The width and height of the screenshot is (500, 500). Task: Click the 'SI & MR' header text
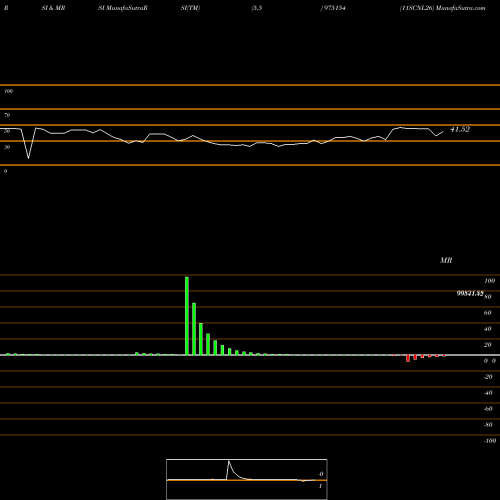pyautogui.click(x=53, y=8)
